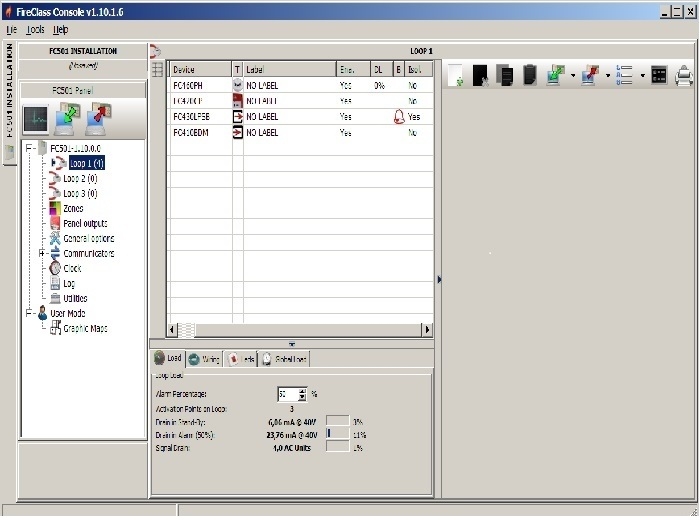Viewport: 700px width, 520px height.
Task: Switch to the Global load tab
Action: tap(284, 359)
